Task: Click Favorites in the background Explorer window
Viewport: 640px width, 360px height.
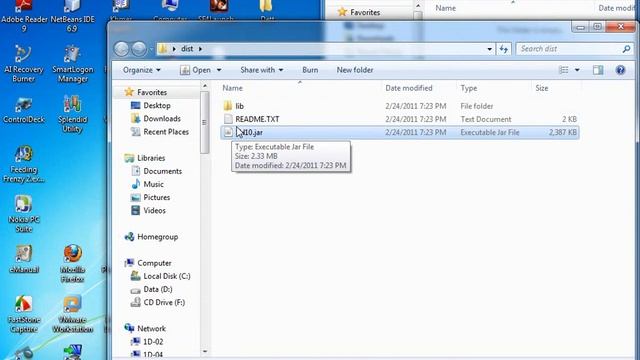Action: pyautogui.click(x=365, y=12)
